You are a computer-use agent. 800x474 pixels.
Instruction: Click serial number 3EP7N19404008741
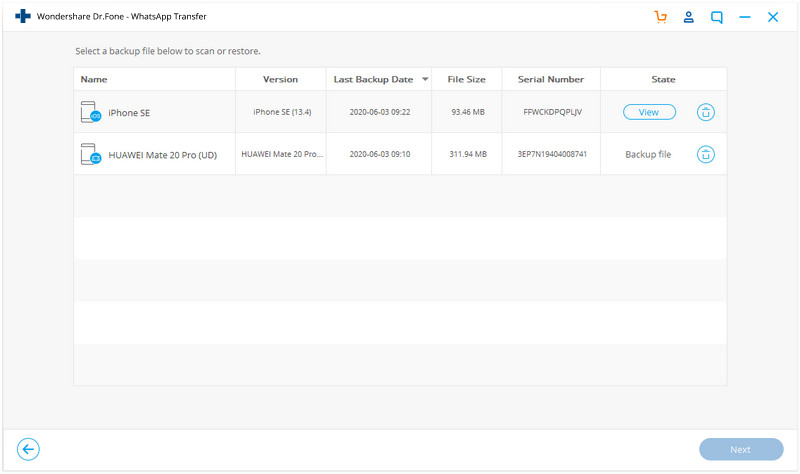point(552,154)
